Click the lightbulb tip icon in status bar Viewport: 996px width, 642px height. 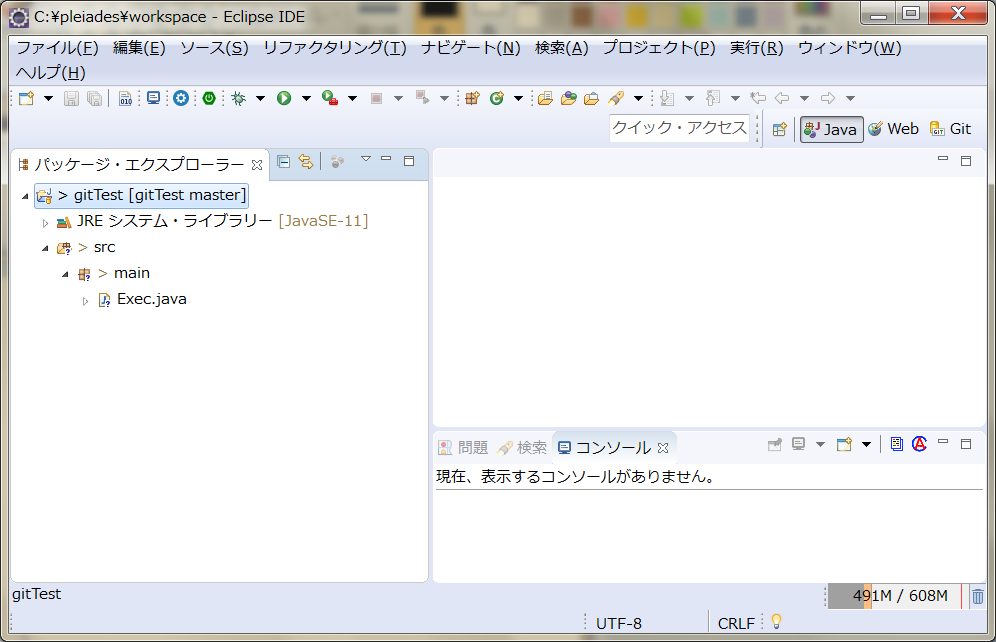pos(776,621)
